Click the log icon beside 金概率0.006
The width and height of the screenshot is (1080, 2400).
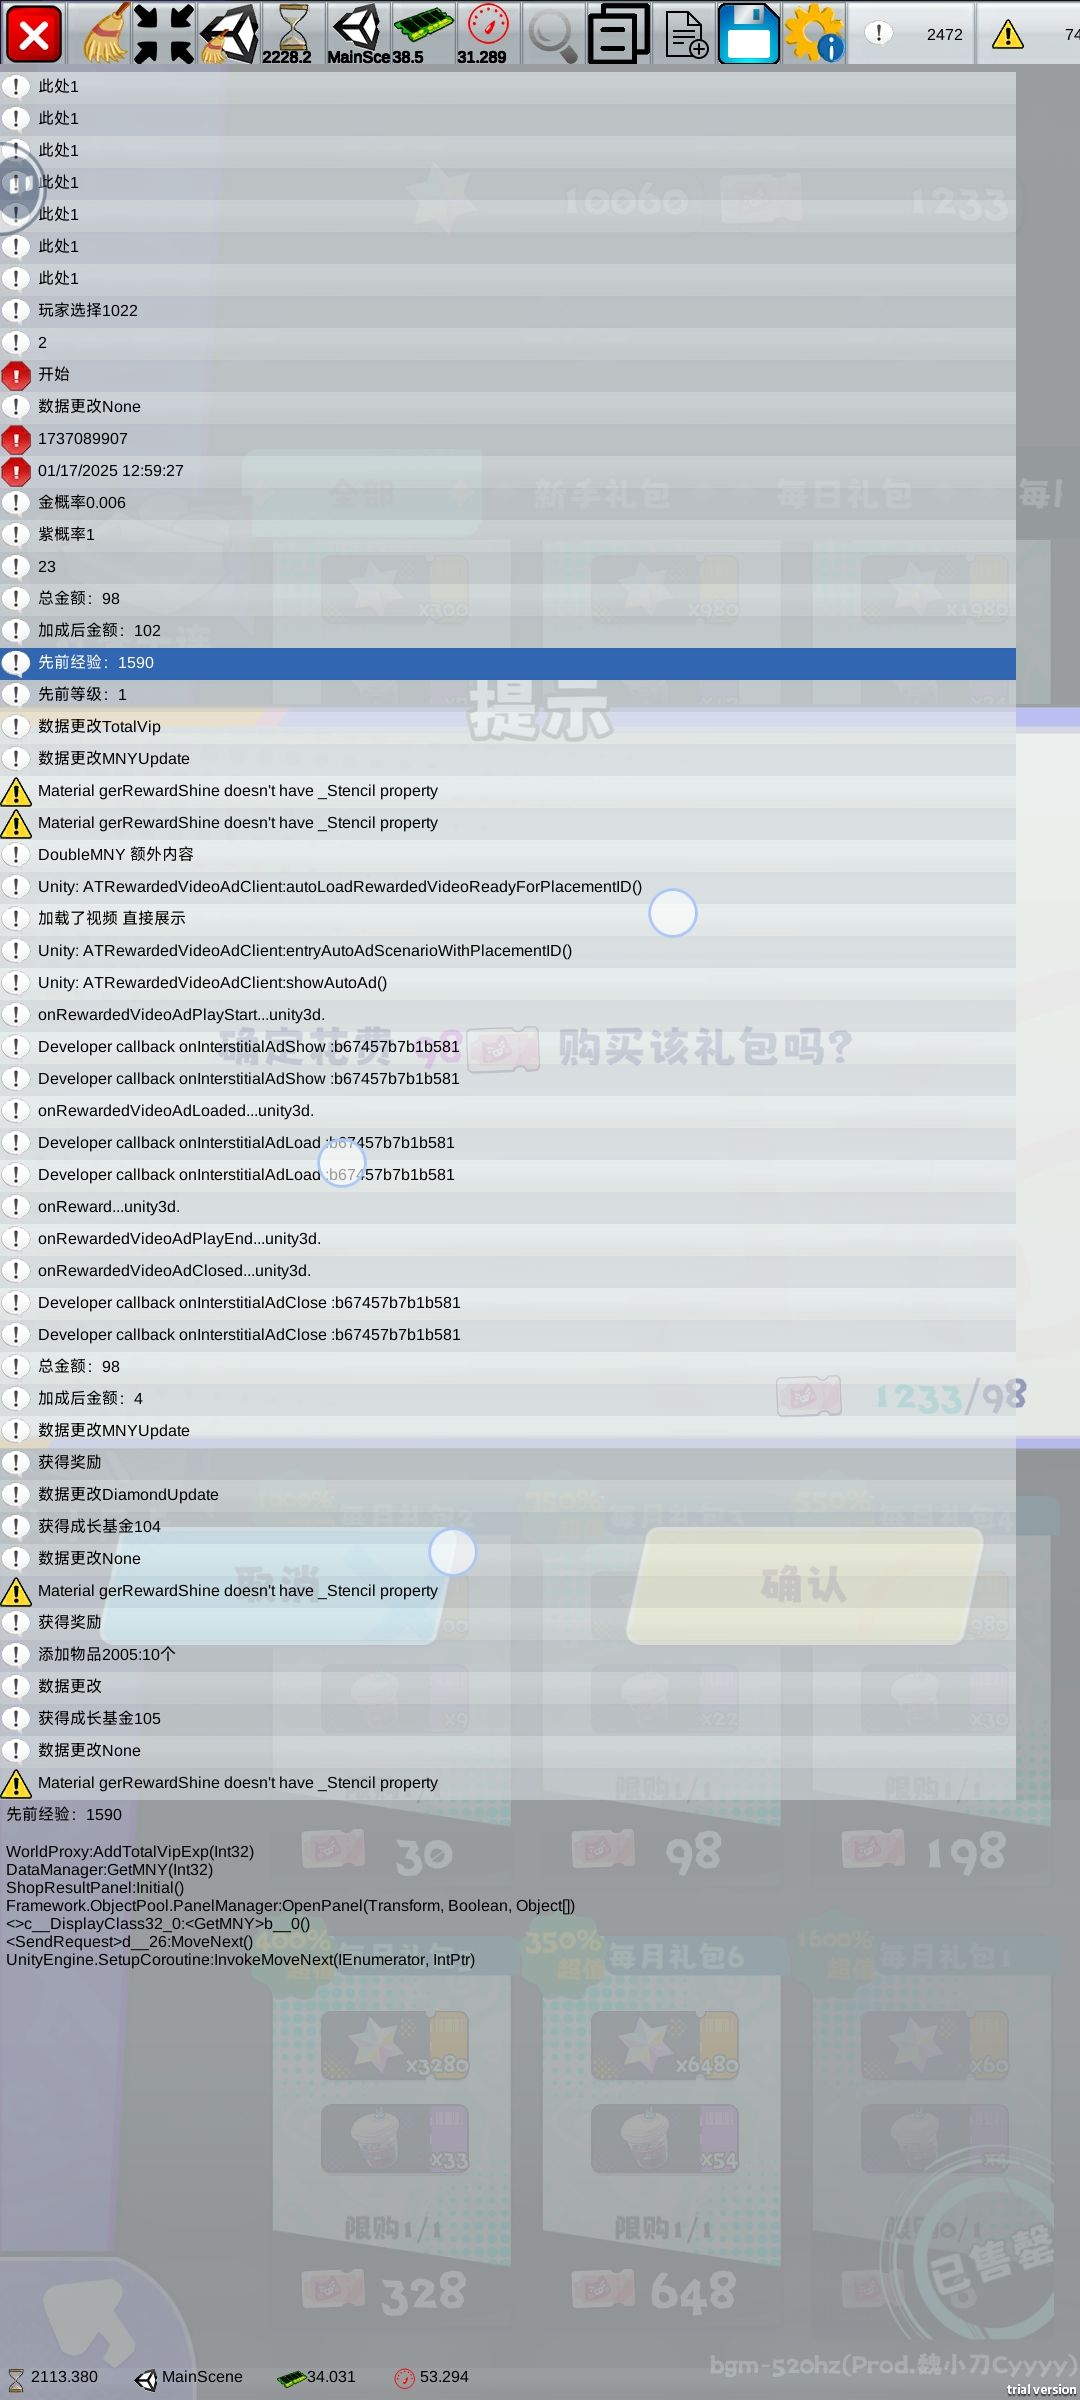click(x=16, y=503)
